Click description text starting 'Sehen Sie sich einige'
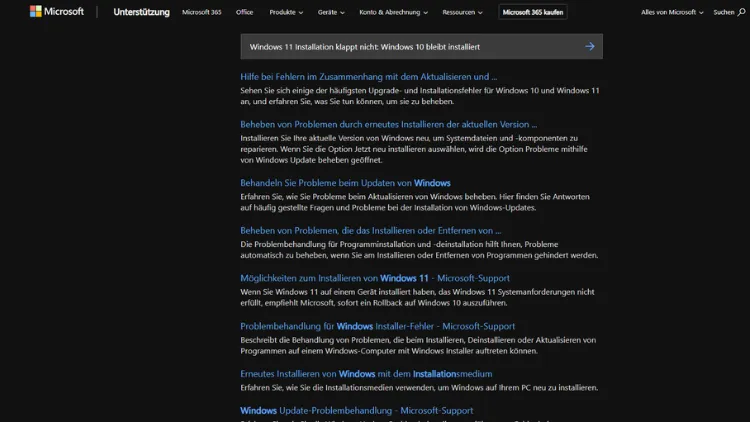The width and height of the screenshot is (750, 422). point(419,96)
